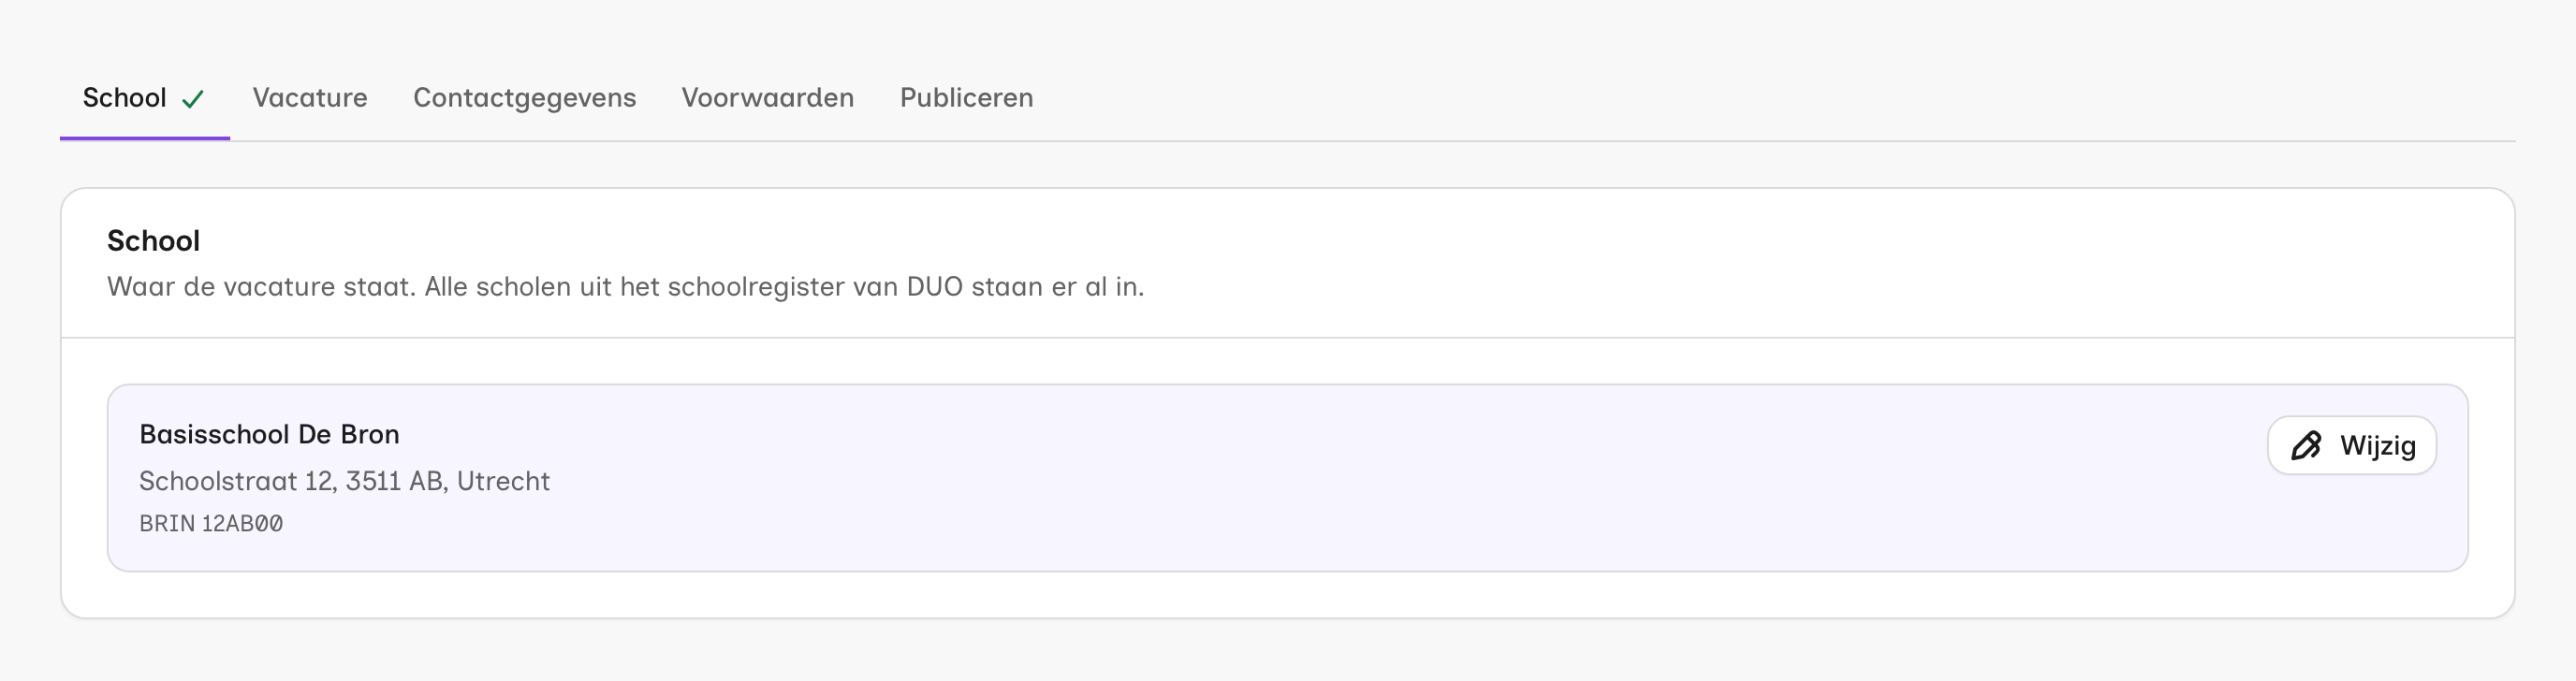Click the word Utrecht in the address
Screen dimensions: 2576x681
pos(503,482)
